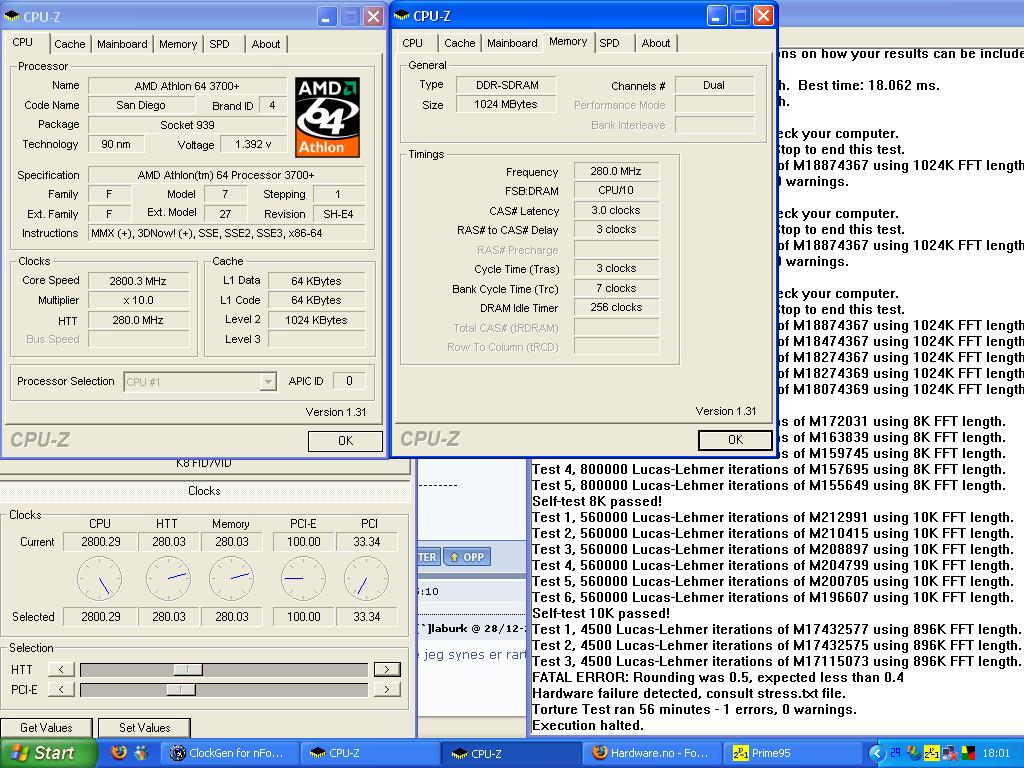Open the Mainboard tab in the left CPU-Z window
Image resolution: width=1024 pixels, height=768 pixels.
pyautogui.click(x=122, y=44)
